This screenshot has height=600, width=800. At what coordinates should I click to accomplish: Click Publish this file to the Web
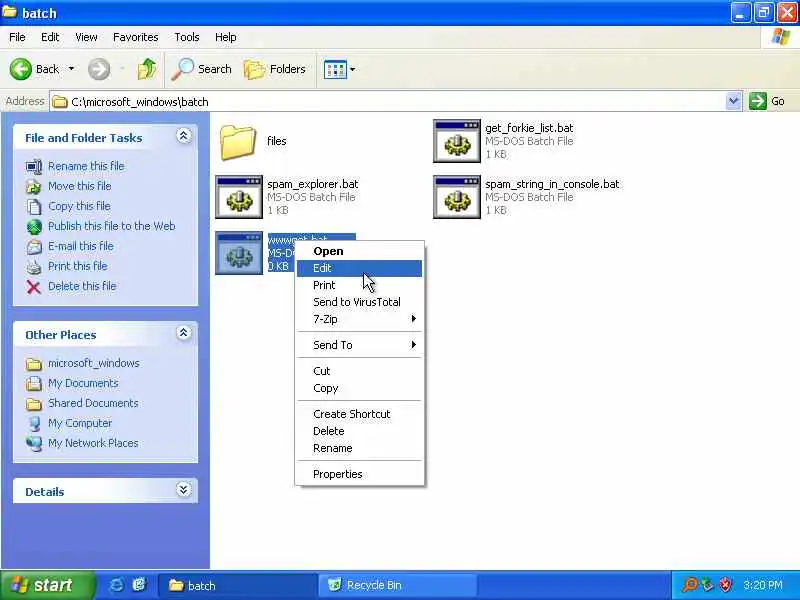112,226
